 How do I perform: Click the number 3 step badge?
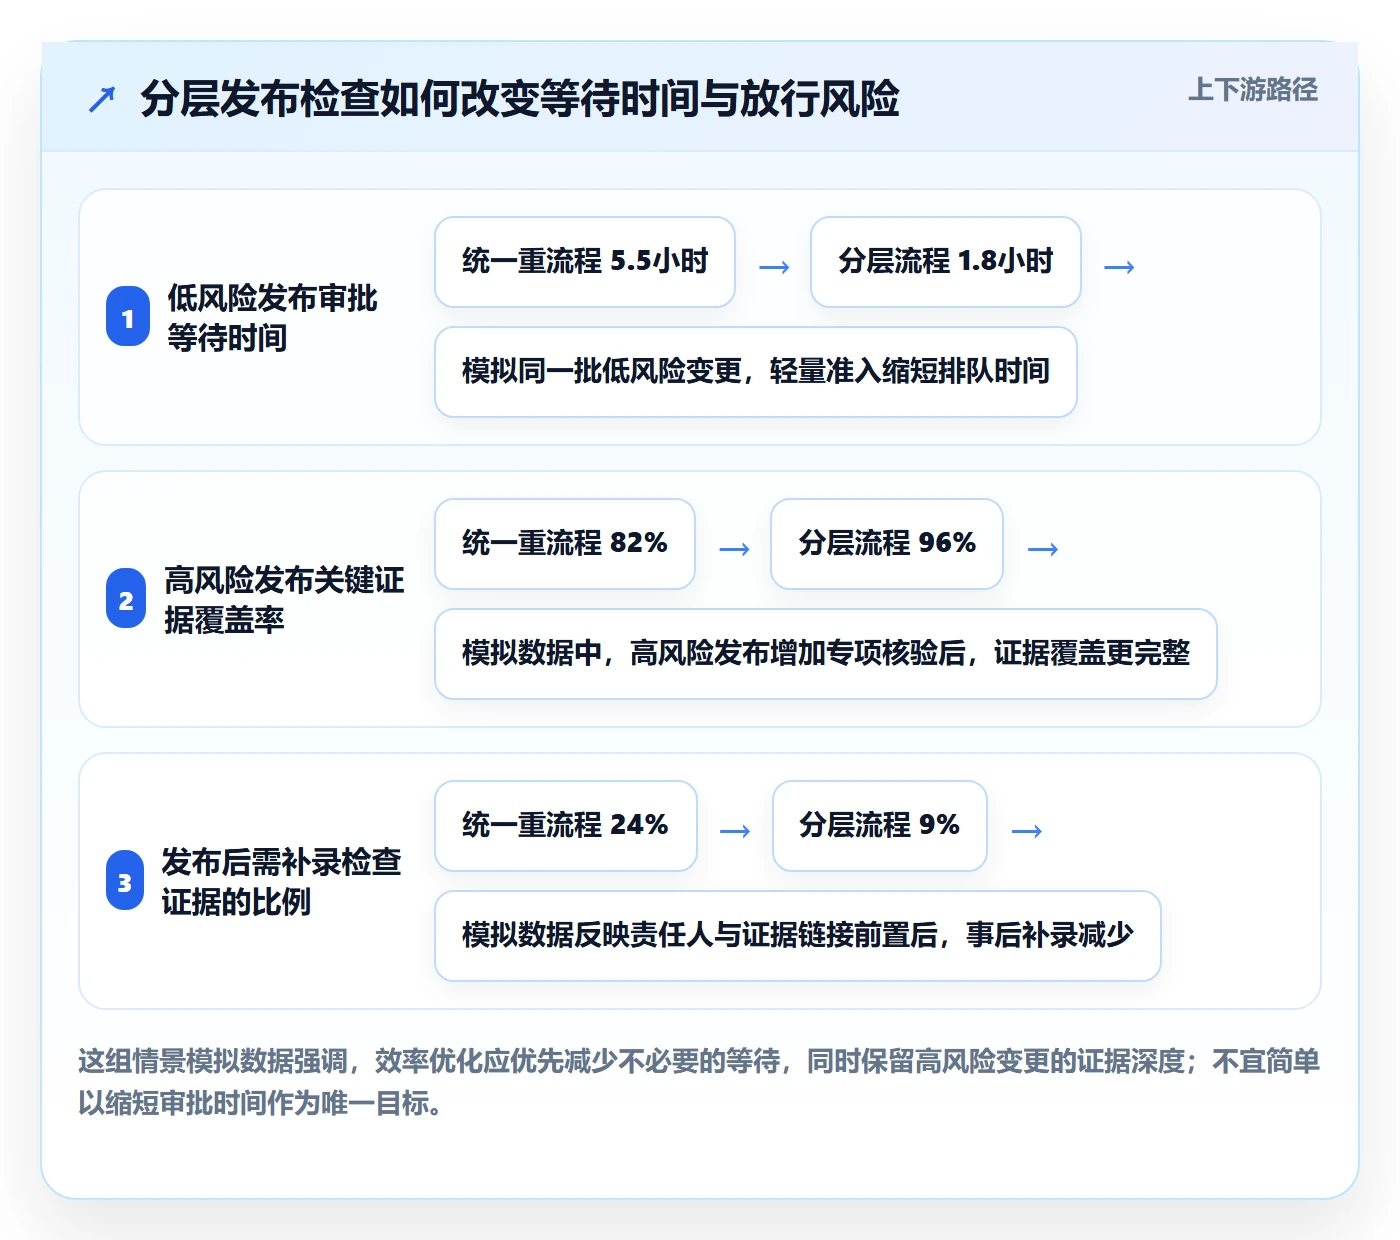pos(125,881)
